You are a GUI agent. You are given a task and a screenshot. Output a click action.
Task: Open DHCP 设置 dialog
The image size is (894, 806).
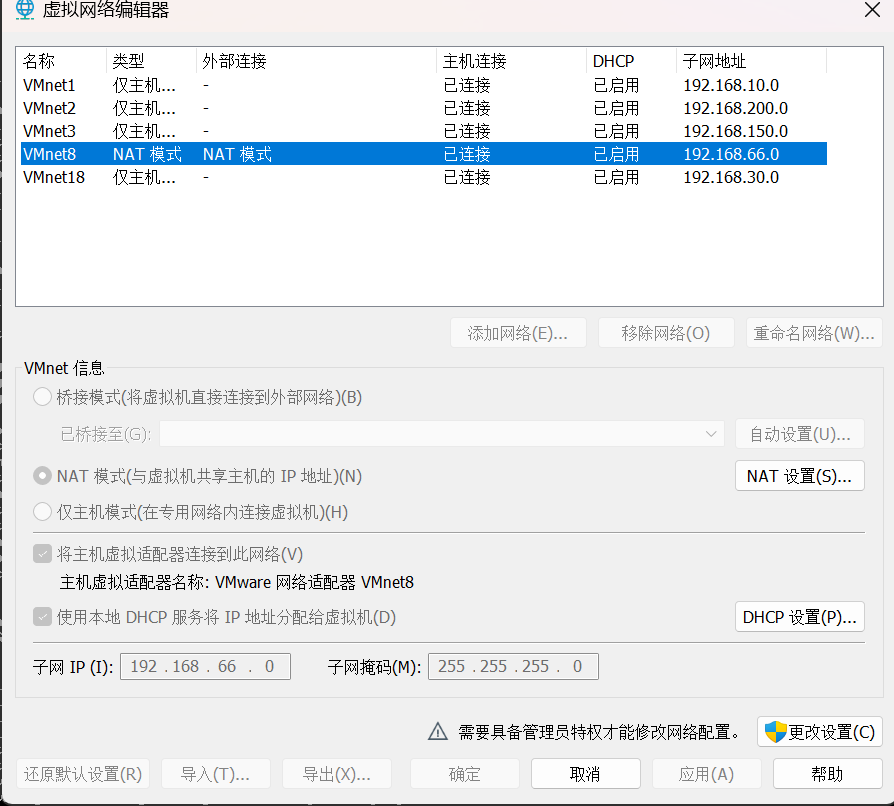799,617
